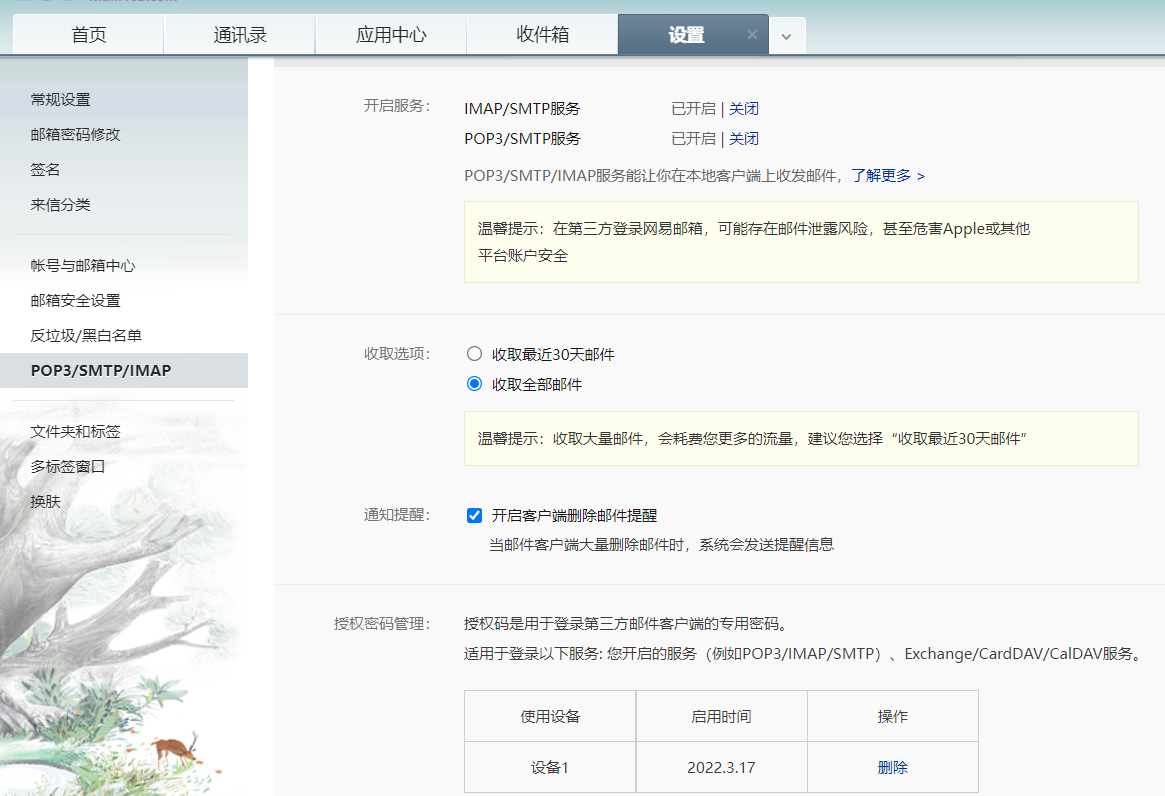Close the 设置 tab with the x icon
The image size is (1165, 796).
pyautogui.click(x=752, y=35)
